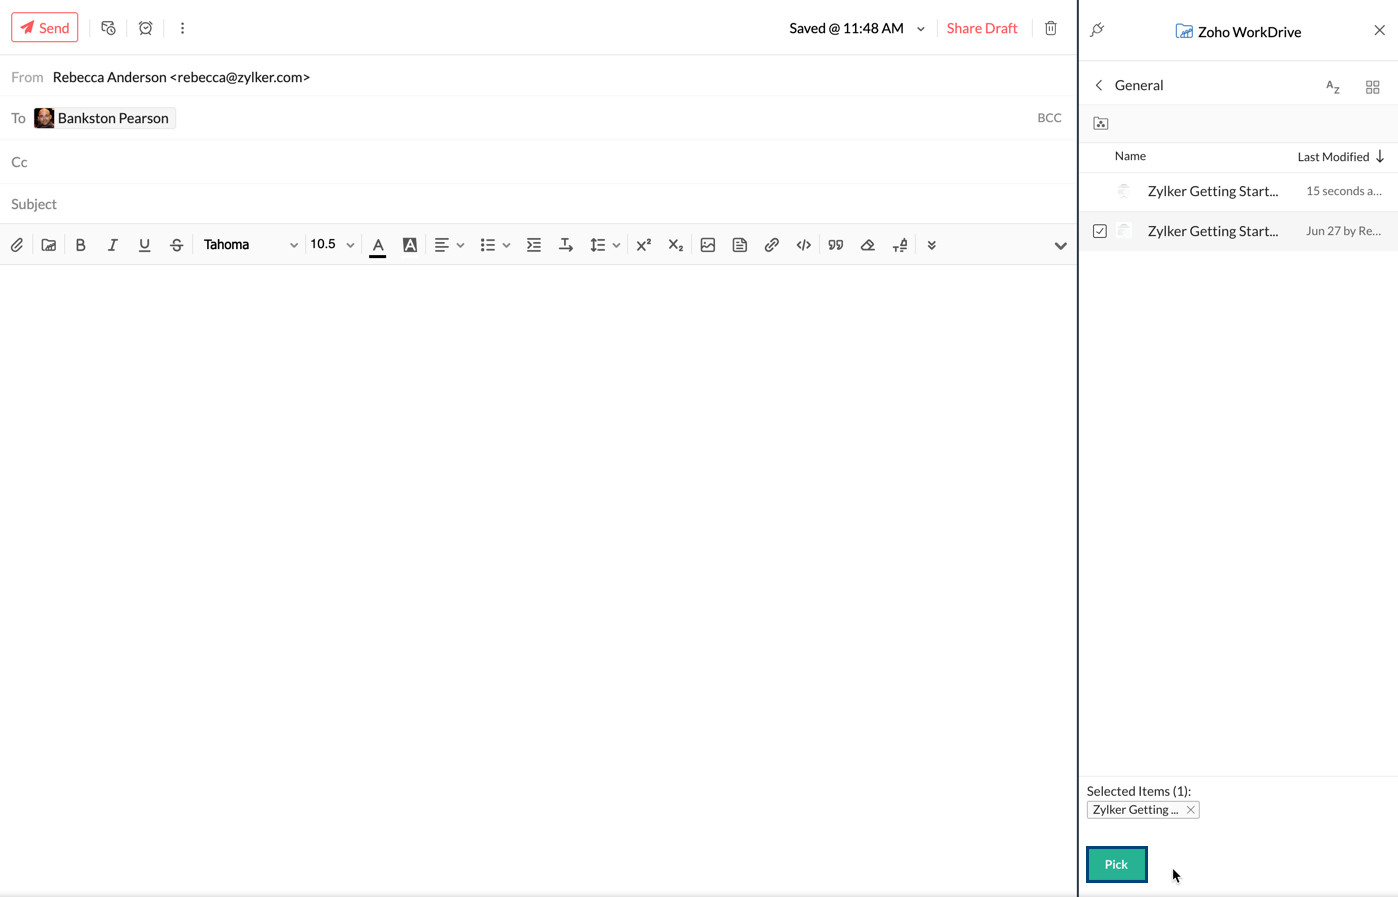Insert an image with the picture icon
The image size is (1398, 897).
tap(708, 245)
